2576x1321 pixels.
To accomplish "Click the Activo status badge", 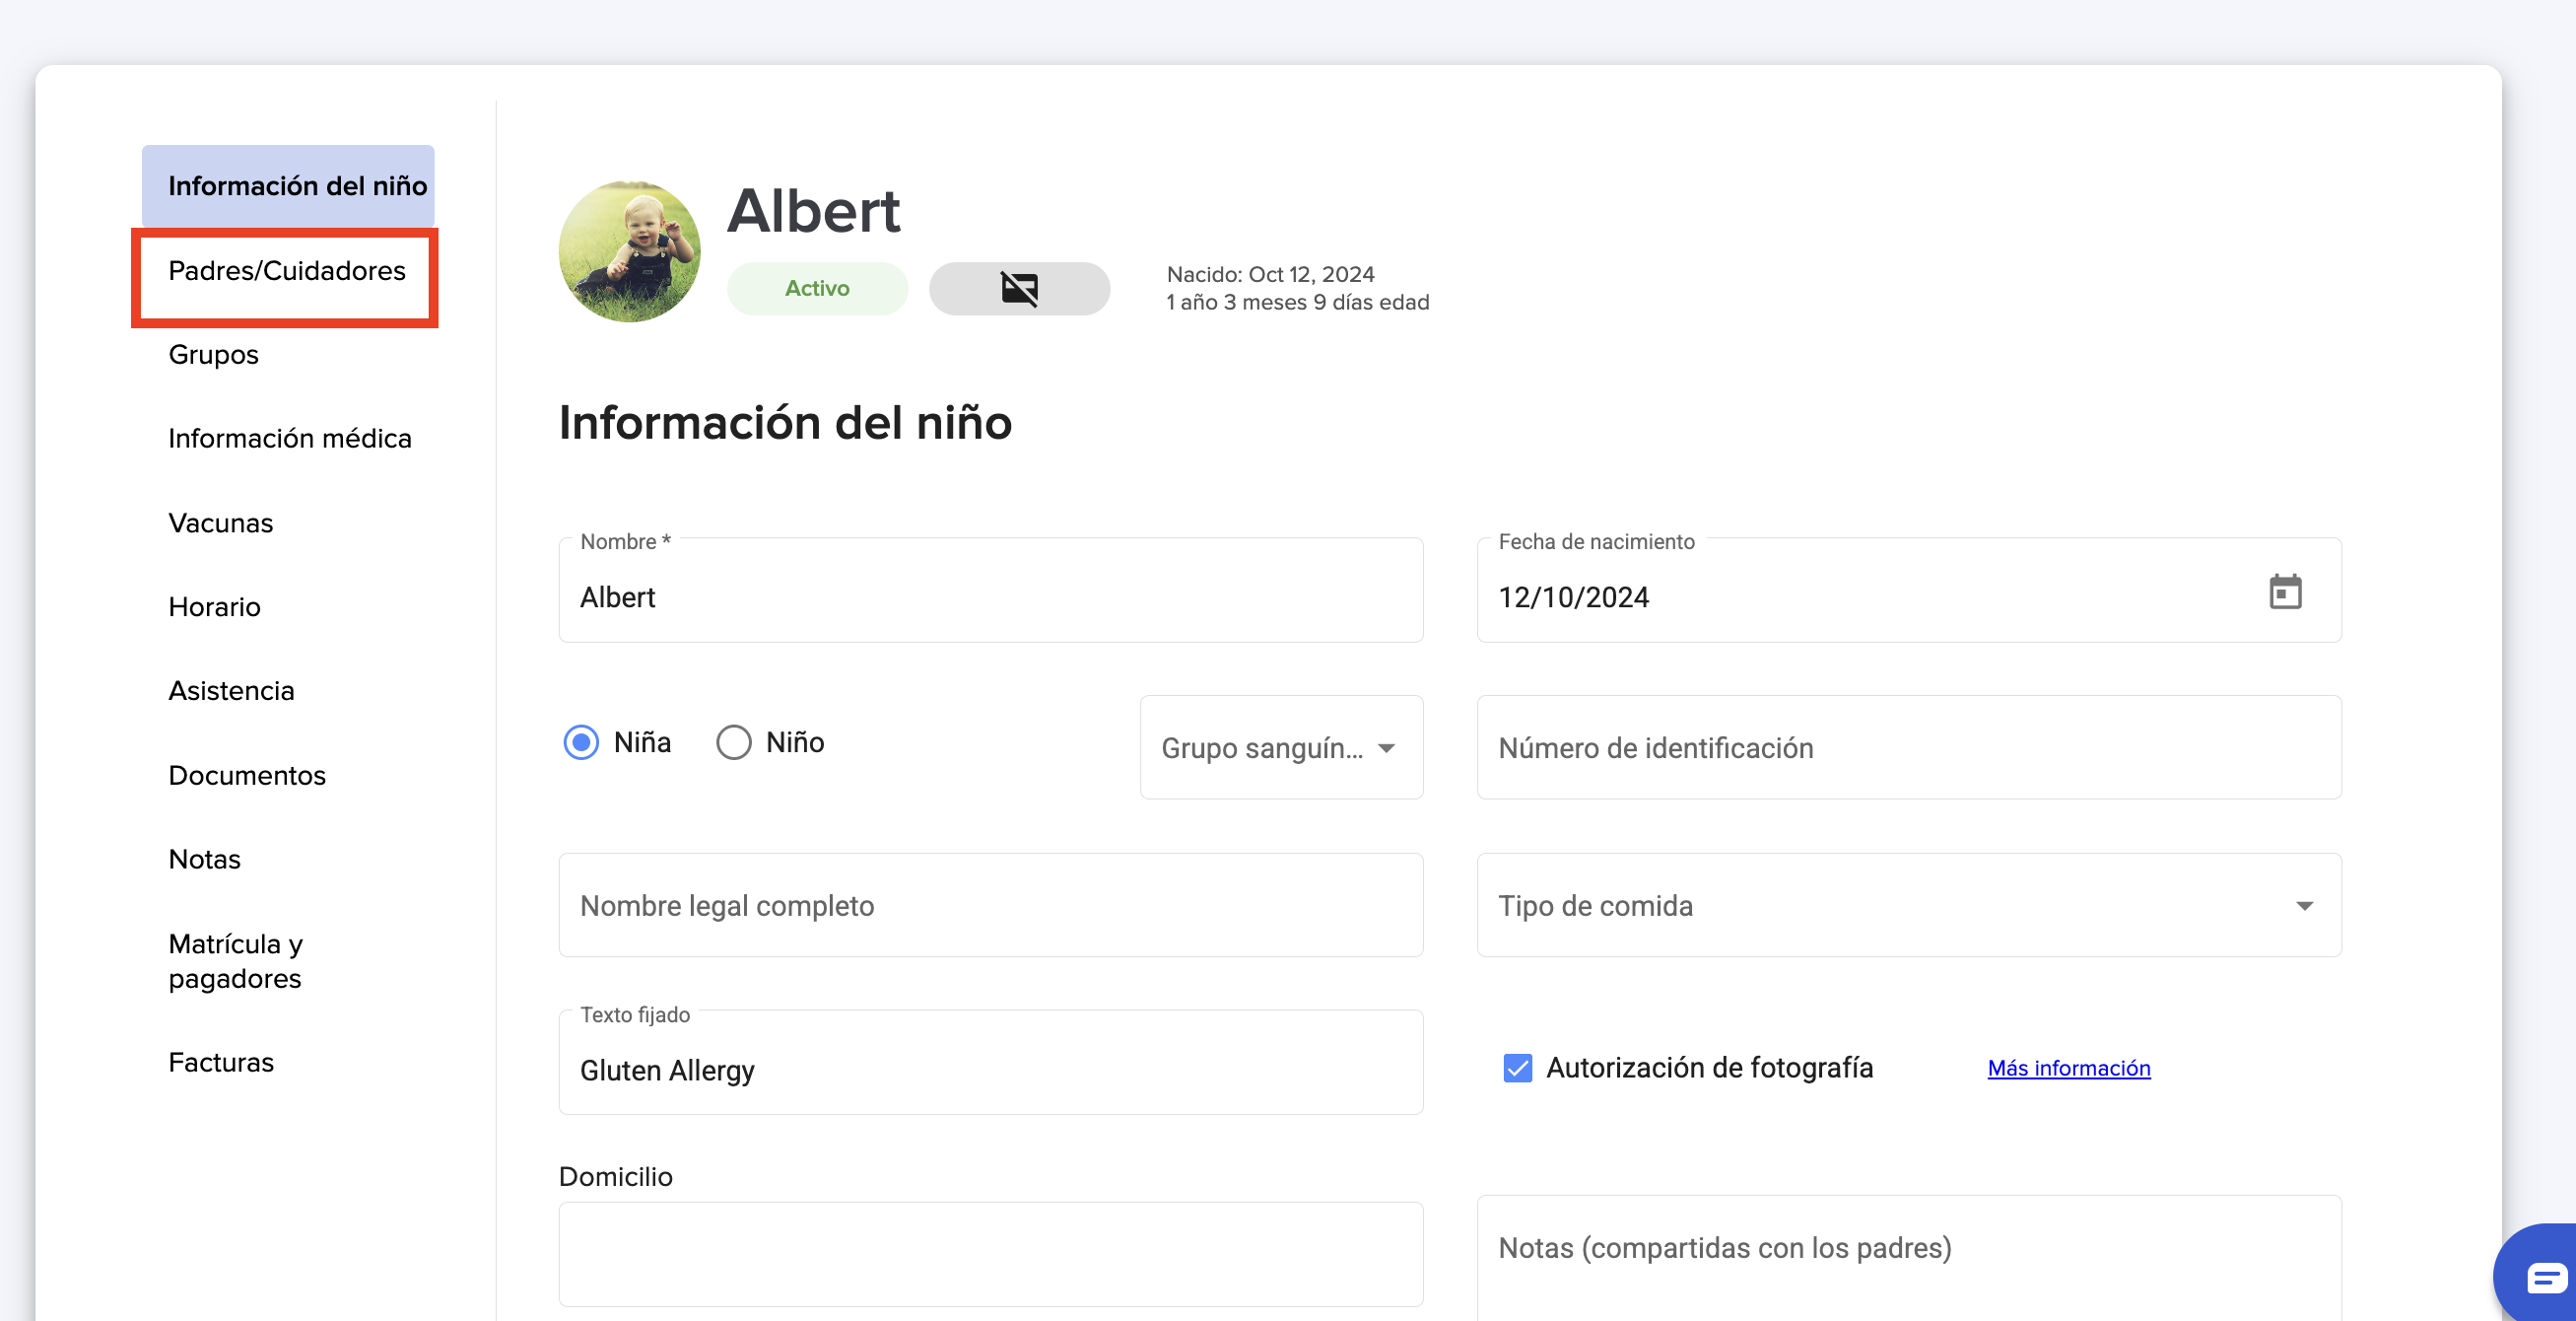I will click(x=816, y=289).
